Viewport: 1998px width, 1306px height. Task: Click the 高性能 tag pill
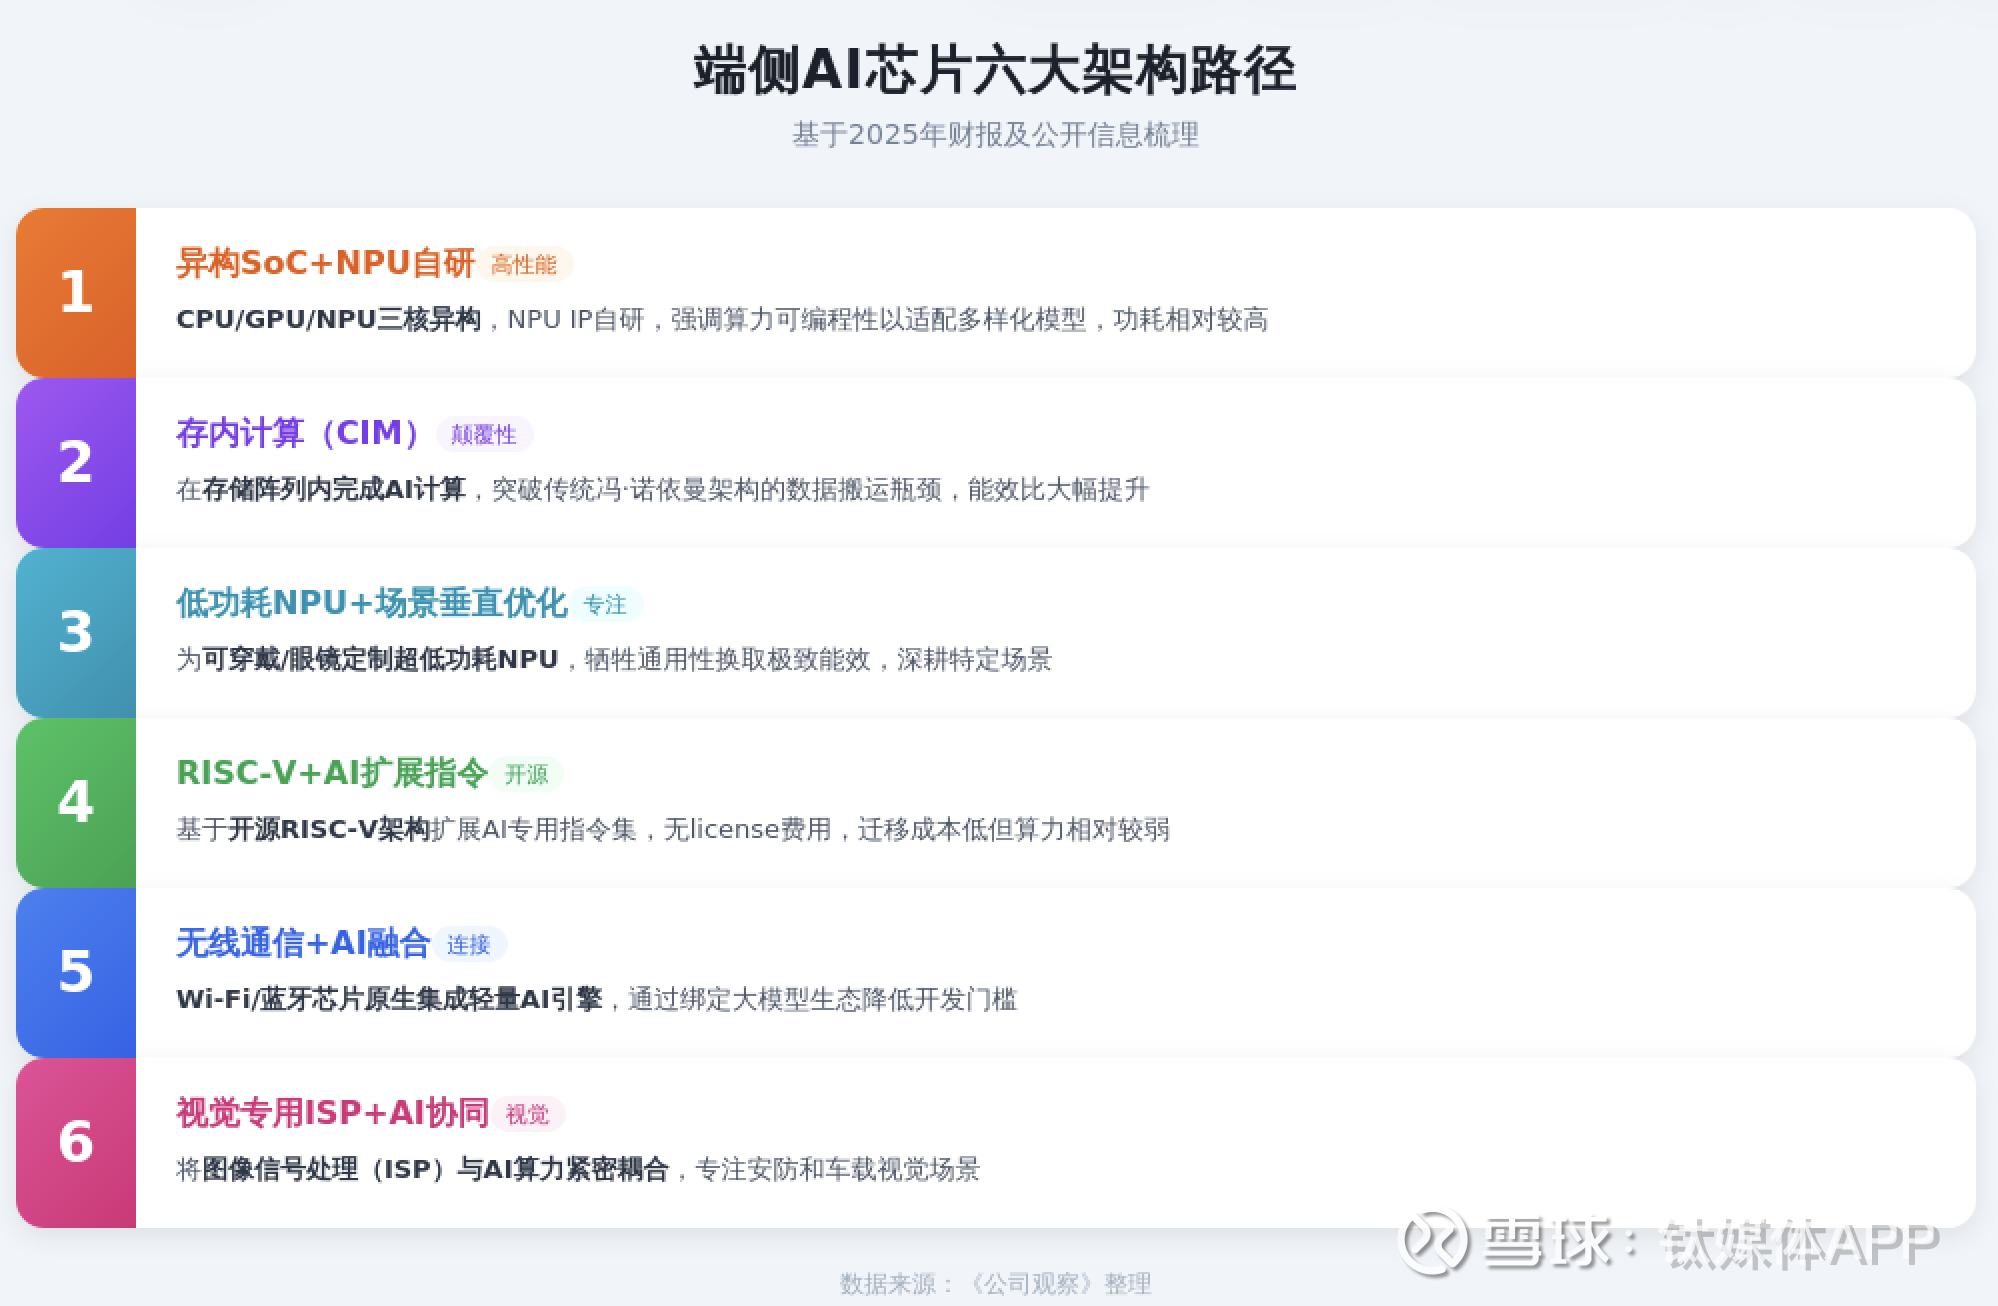coord(524,265)
